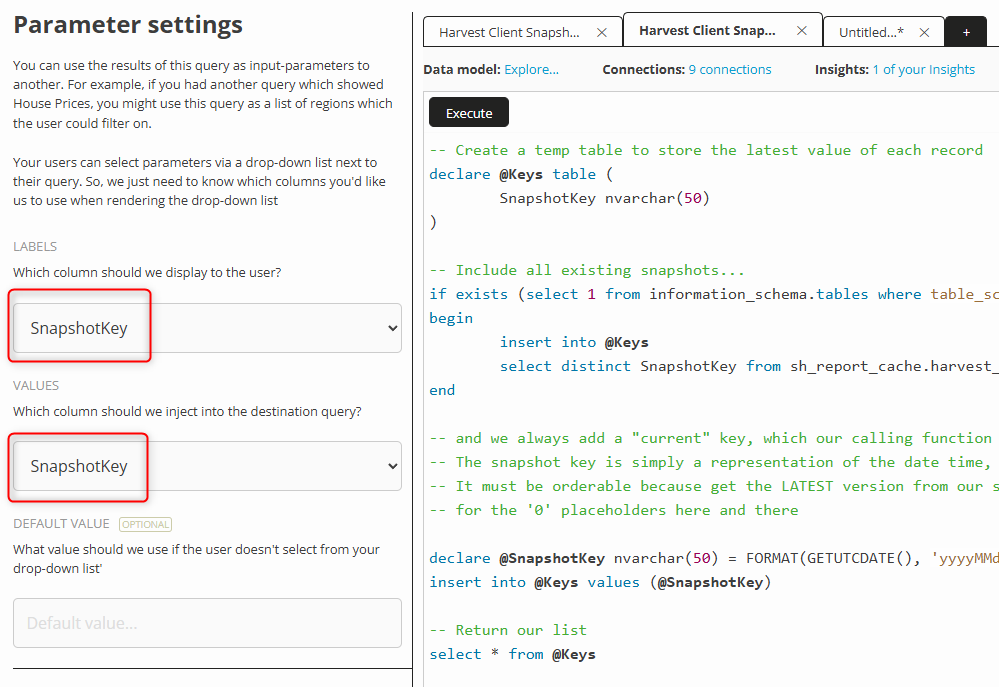Open a new query tab via plus icon
This screenshot has width=999, height=687.
(965, 32)
